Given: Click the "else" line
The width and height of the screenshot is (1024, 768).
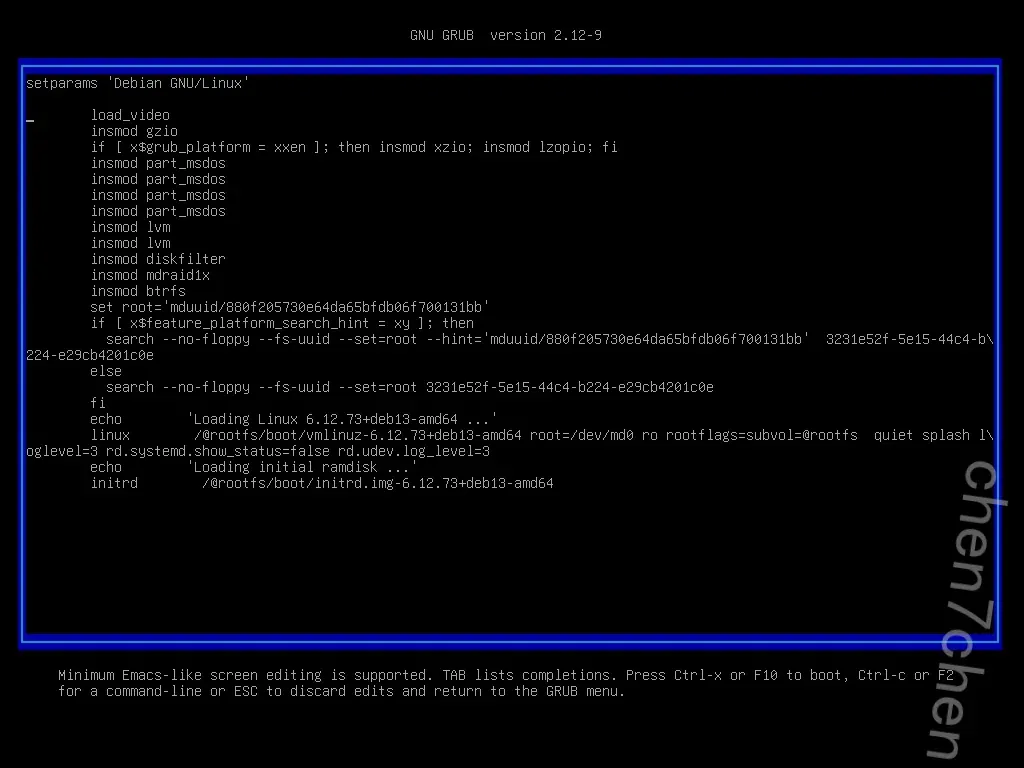Looking at the screenshot, I should [106, 372].
